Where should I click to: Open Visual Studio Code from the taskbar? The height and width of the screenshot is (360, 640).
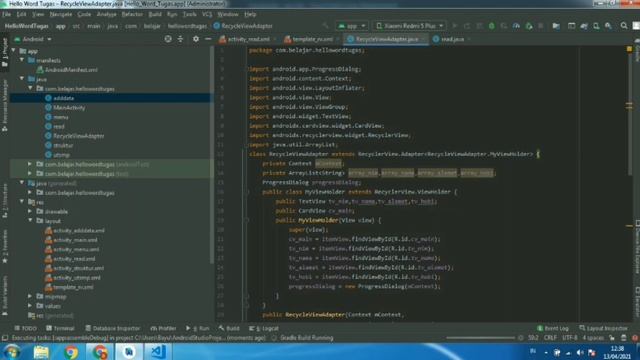(x=158, y=352)
